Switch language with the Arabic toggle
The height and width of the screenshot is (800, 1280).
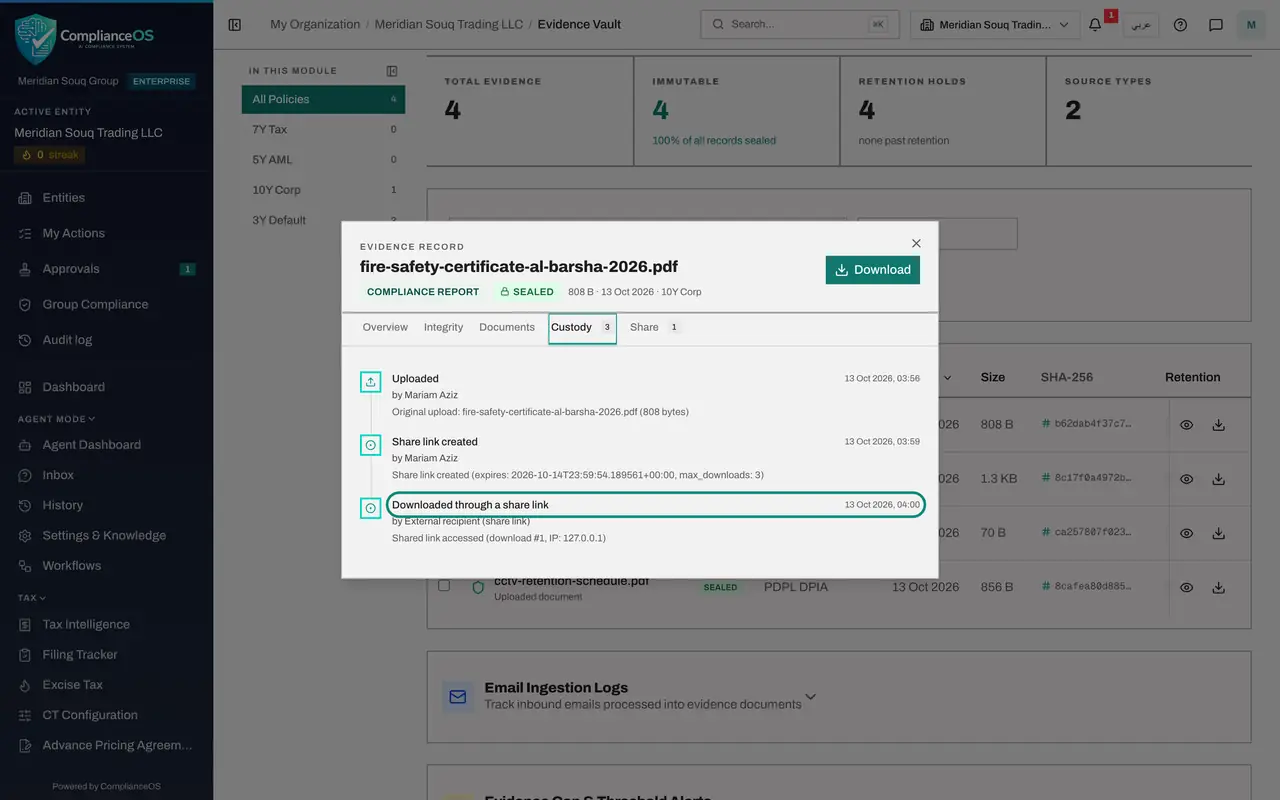[x=1140, y=25]
